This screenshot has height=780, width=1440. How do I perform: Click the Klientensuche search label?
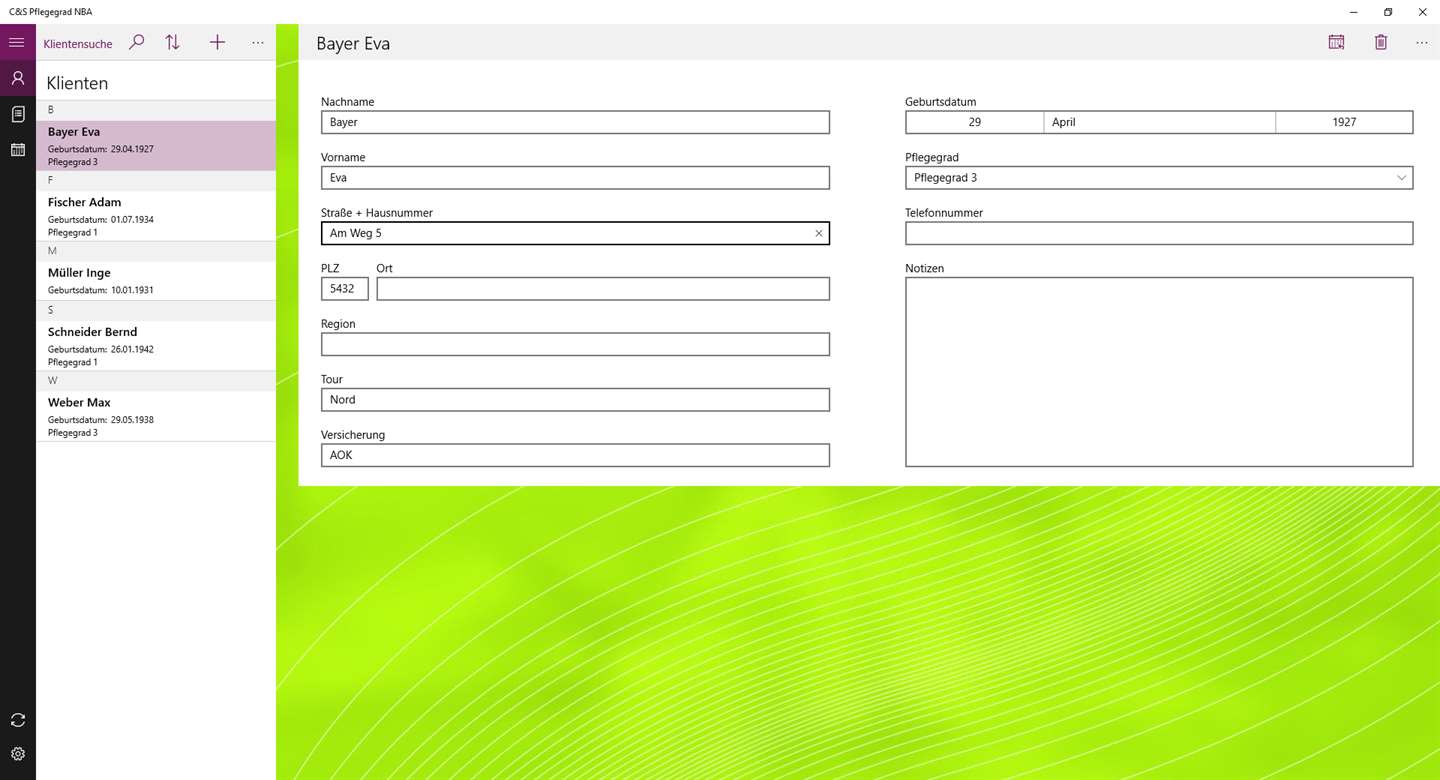78,44
